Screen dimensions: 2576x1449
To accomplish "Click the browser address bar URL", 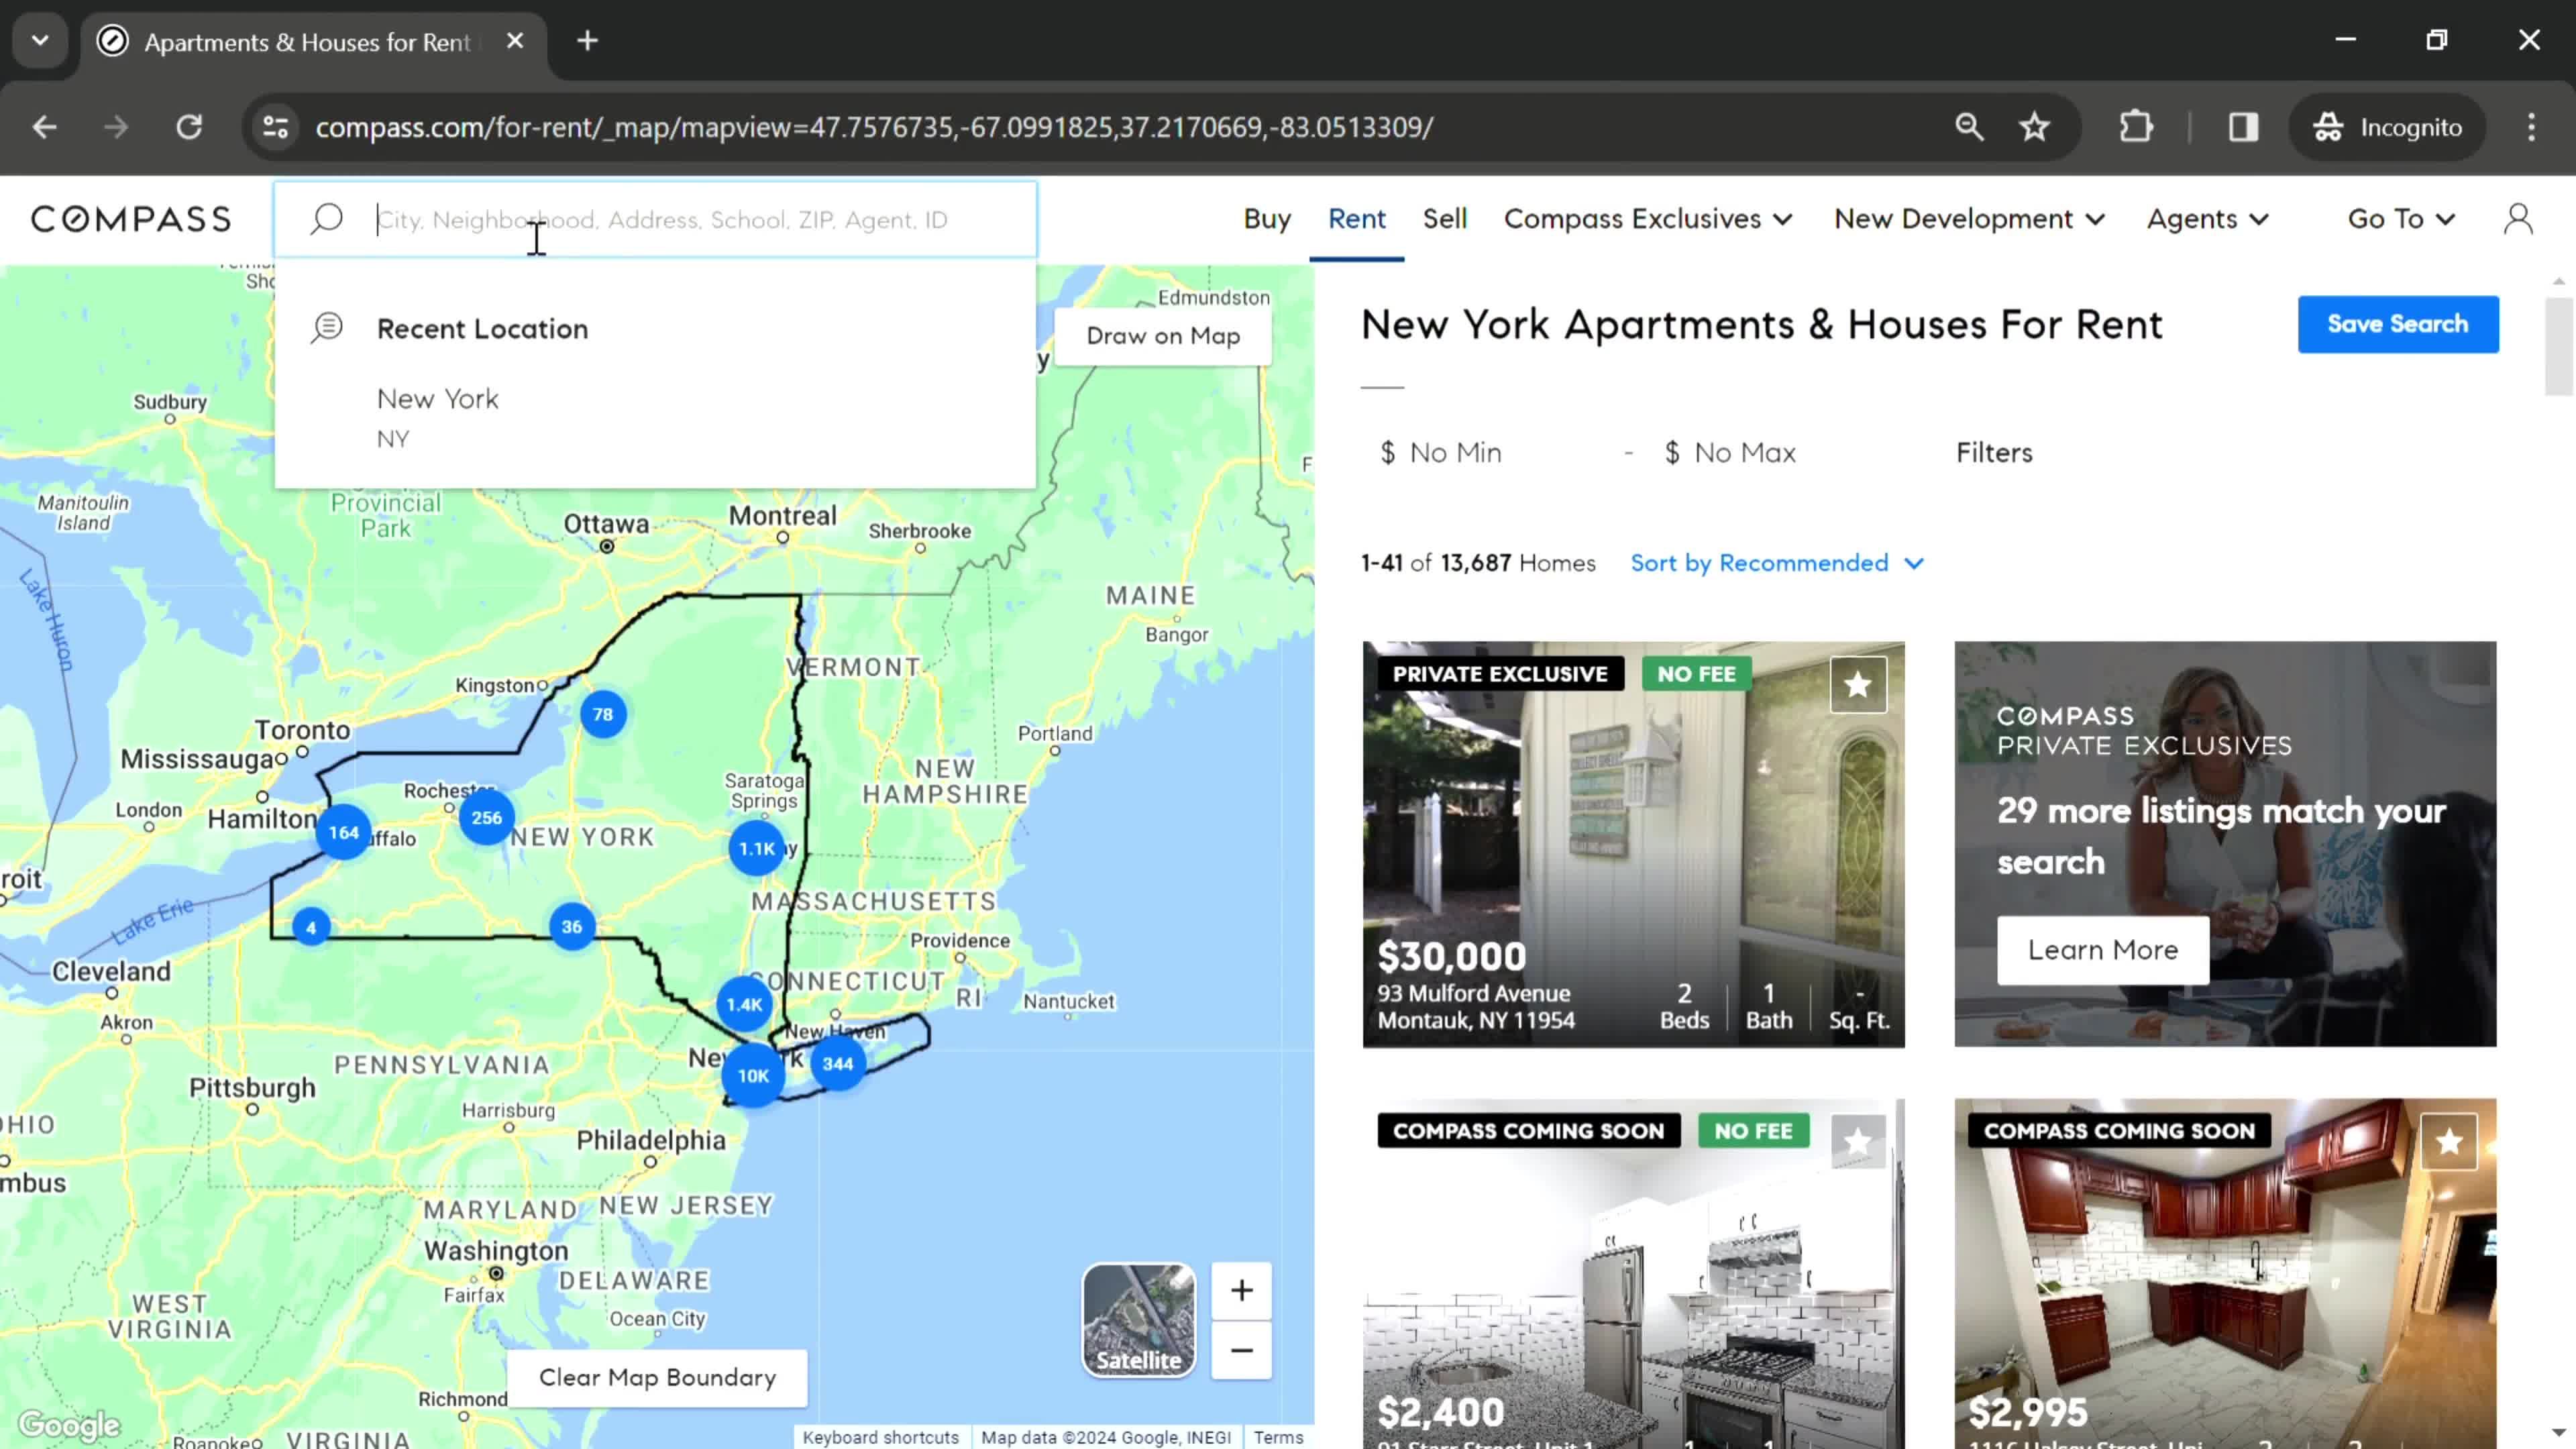I will click(x=874, y=127).
